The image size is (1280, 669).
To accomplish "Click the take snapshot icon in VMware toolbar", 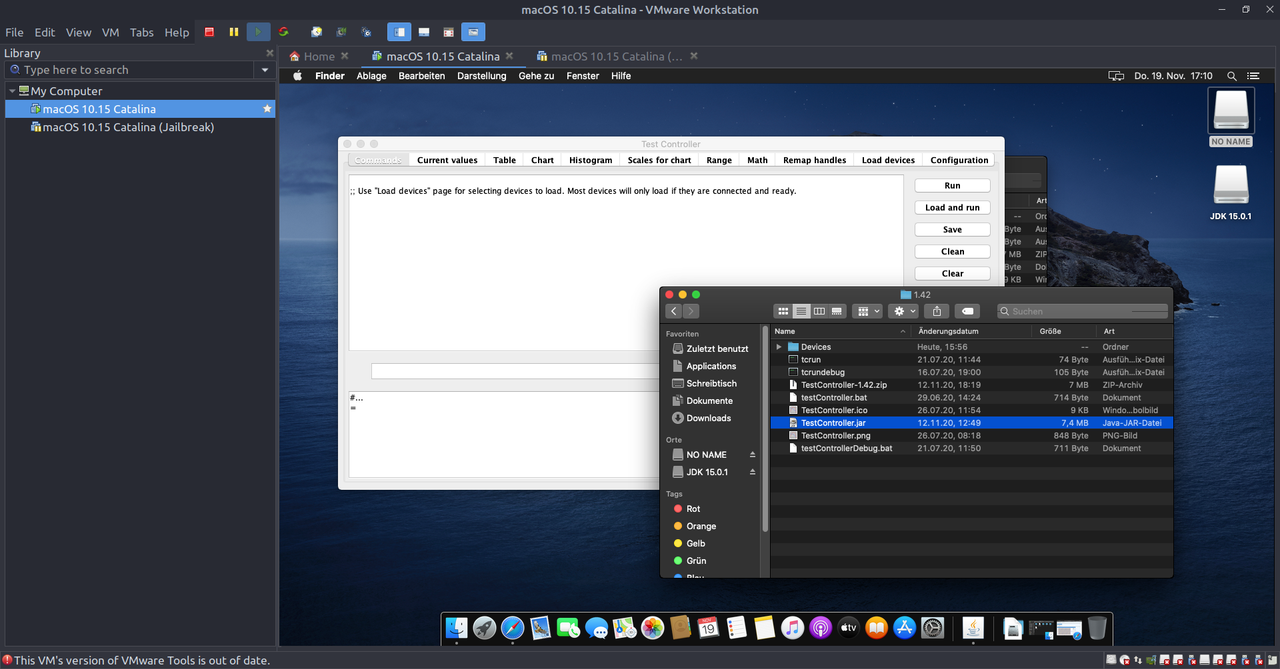I will pos(317,32).
